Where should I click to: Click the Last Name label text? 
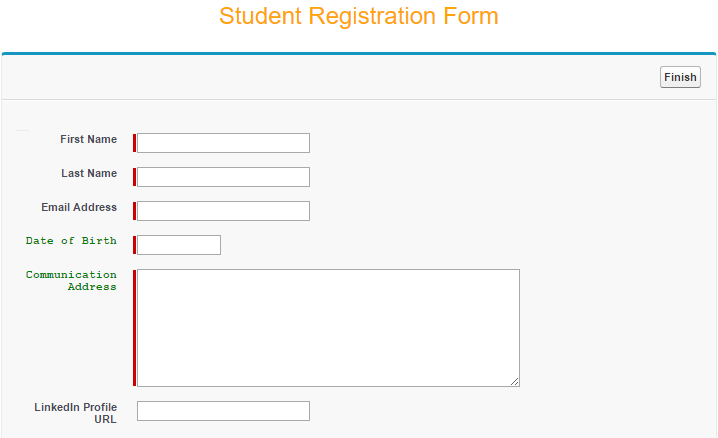[x=89, y=174]
